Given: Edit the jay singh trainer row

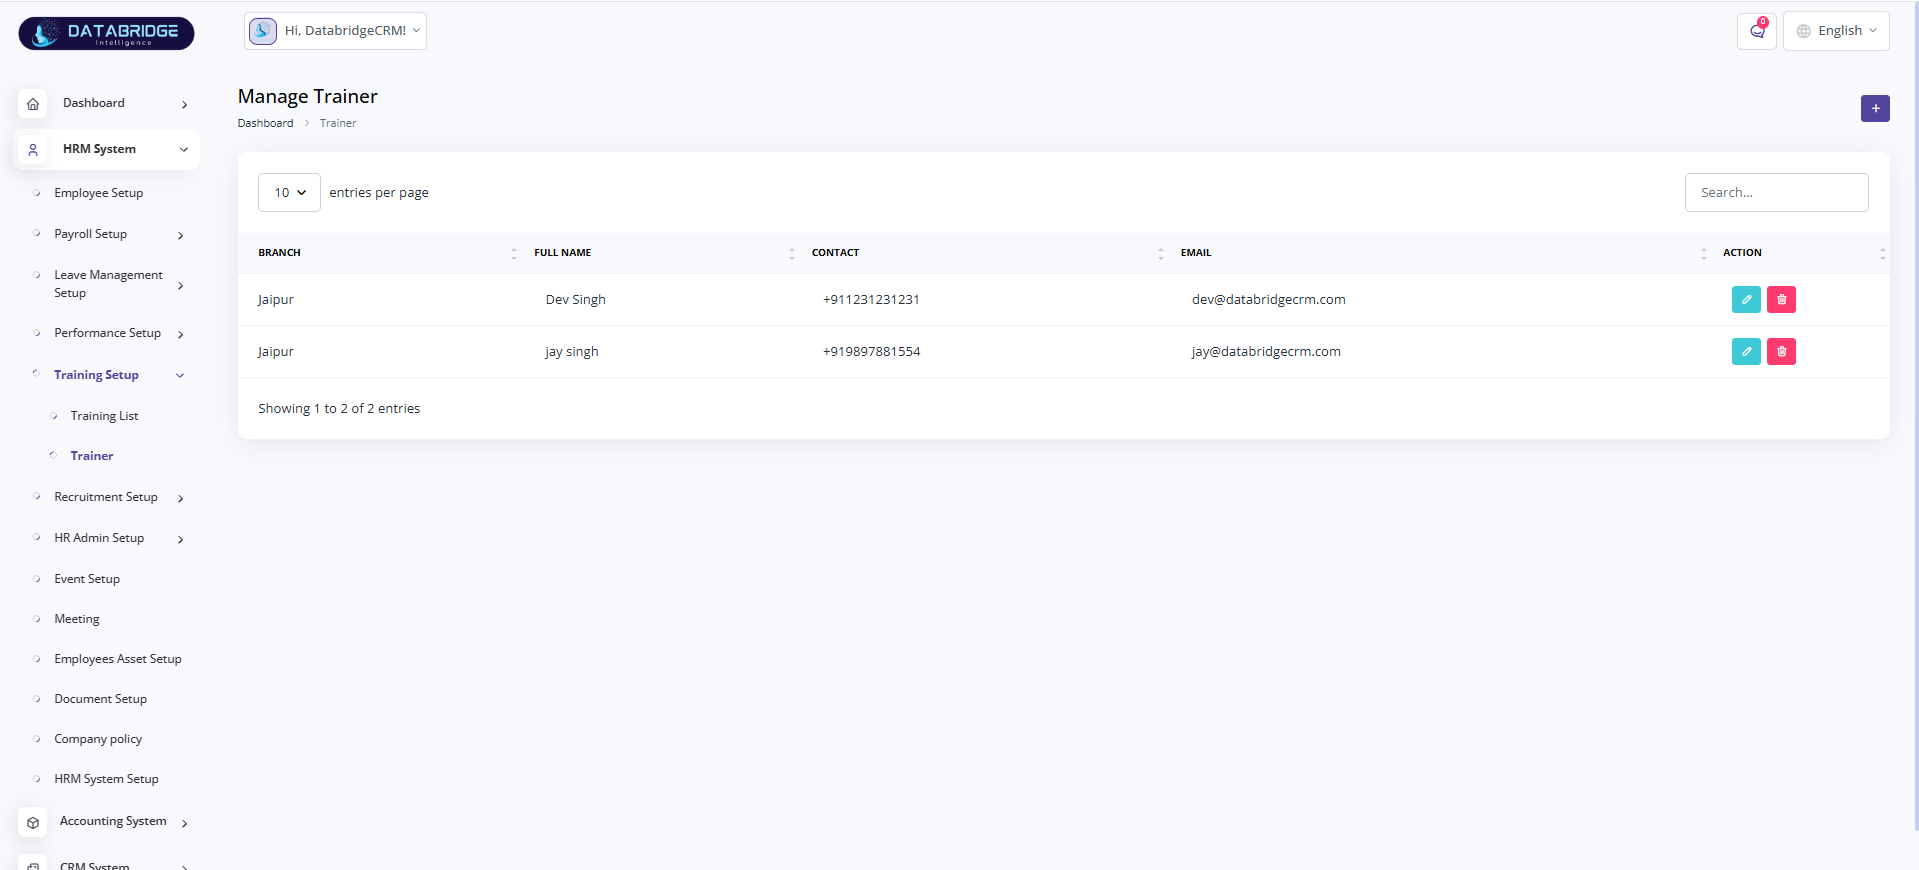Looking at the screenshot, I should 1746,351.
